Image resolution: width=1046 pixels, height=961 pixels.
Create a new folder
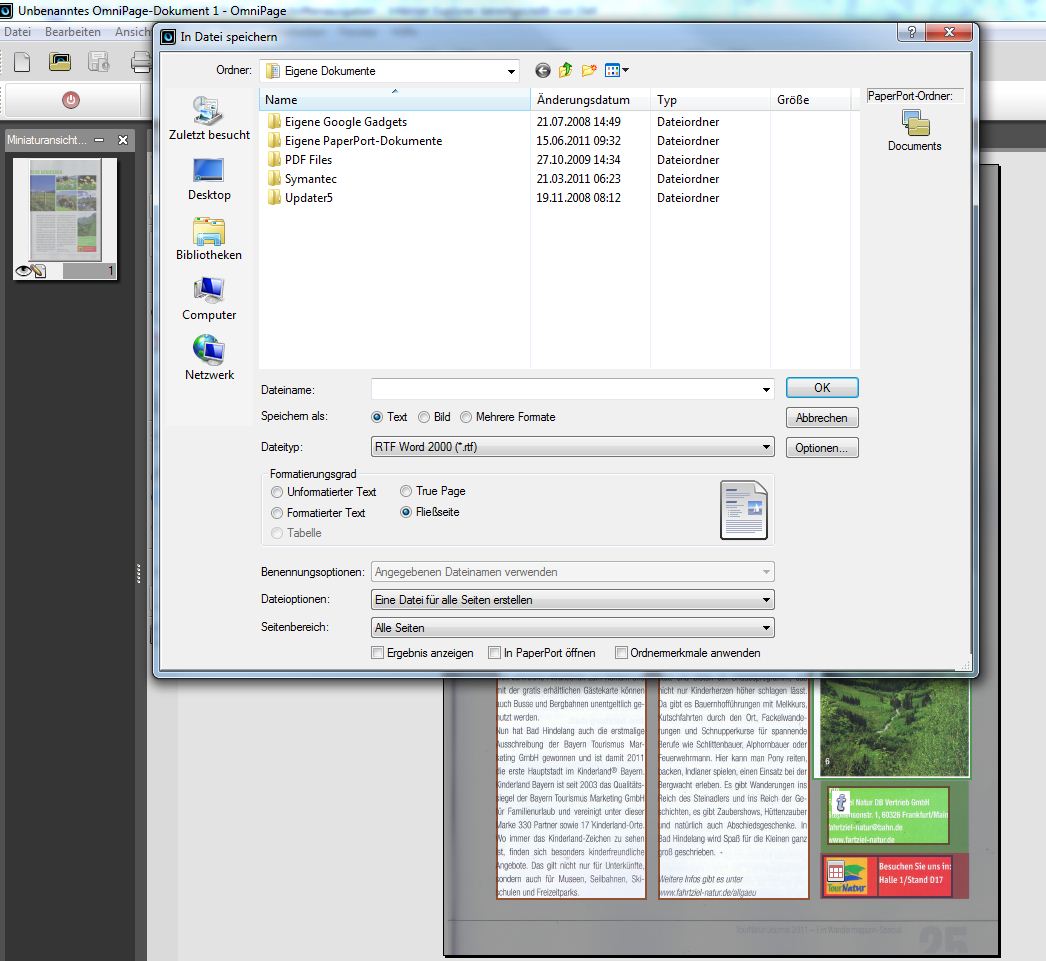(589, 71)
